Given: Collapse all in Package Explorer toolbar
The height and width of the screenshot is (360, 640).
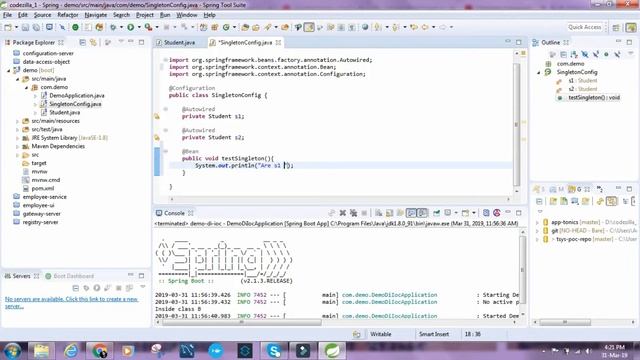Looking at the screenshot, I should [x=82, y=42].
